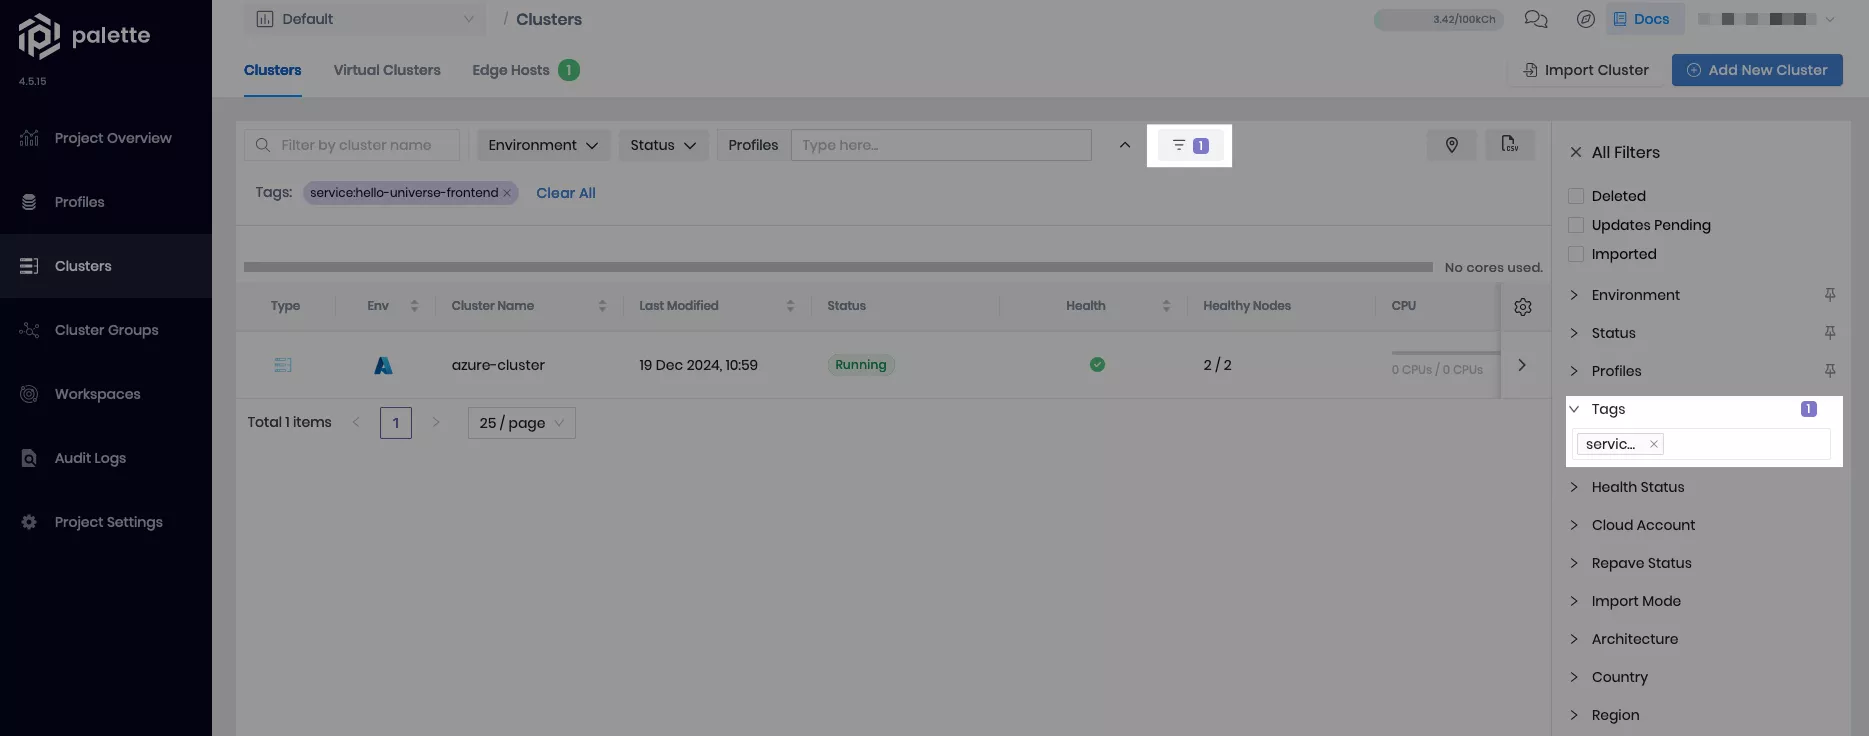Open the Default project dropdown

point(365,19)
